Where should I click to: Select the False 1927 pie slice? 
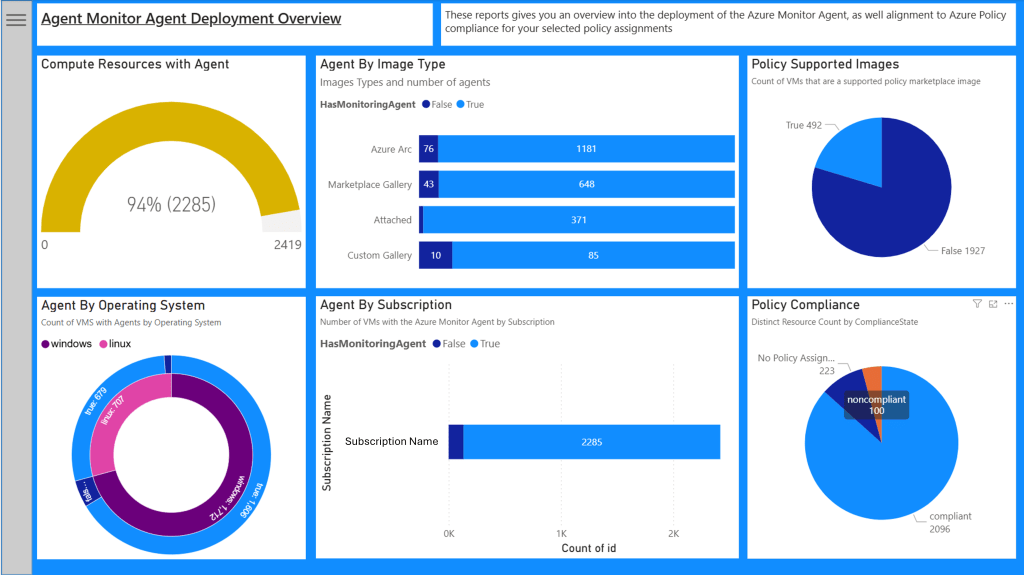(880, 220)
